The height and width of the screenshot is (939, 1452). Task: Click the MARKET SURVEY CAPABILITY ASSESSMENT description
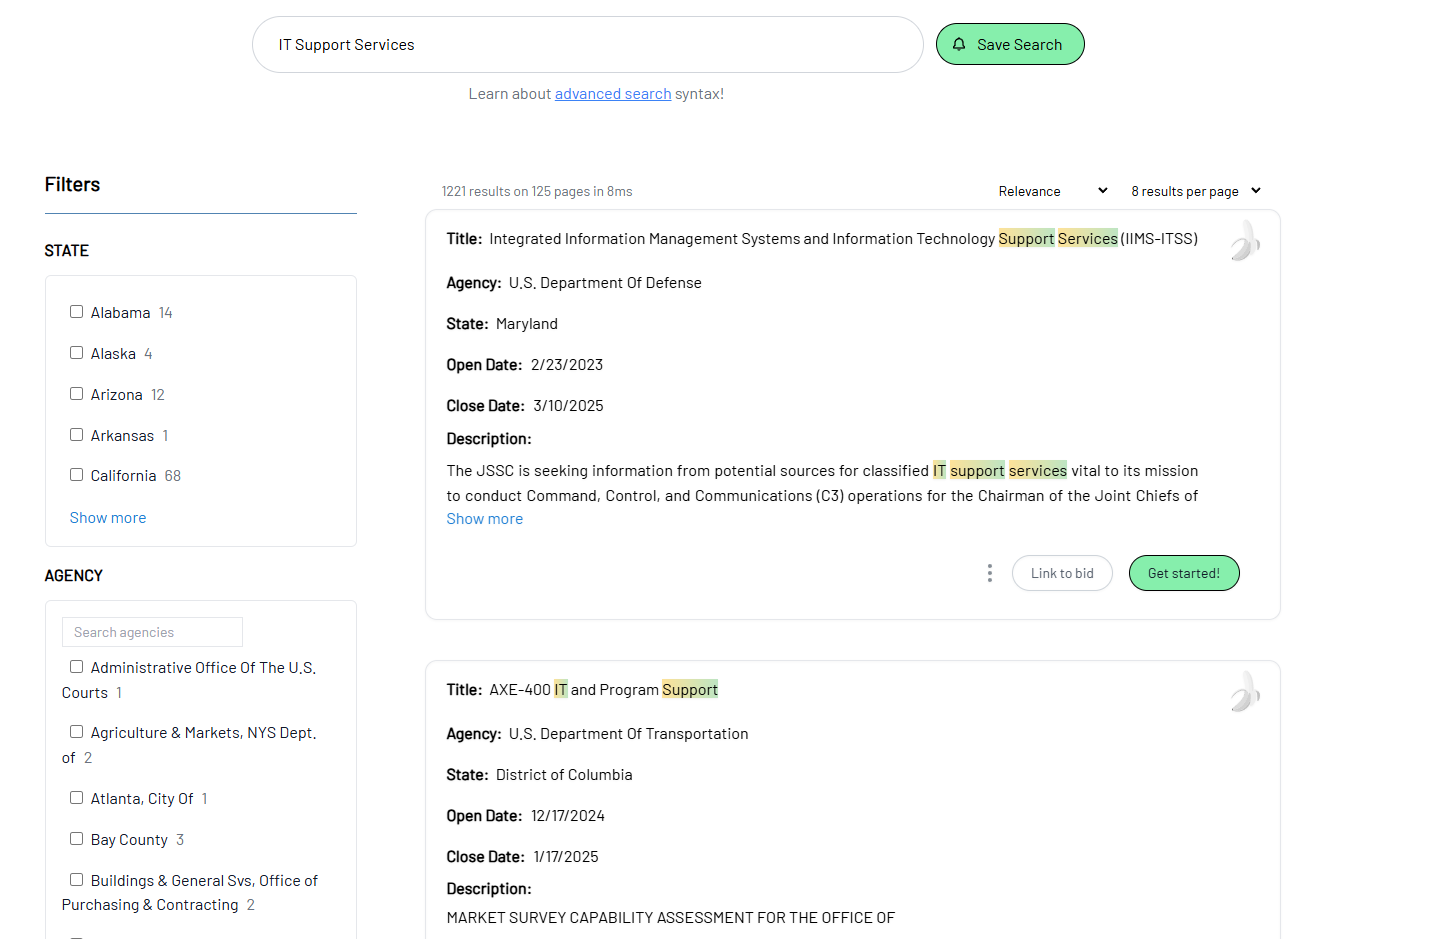671,918
